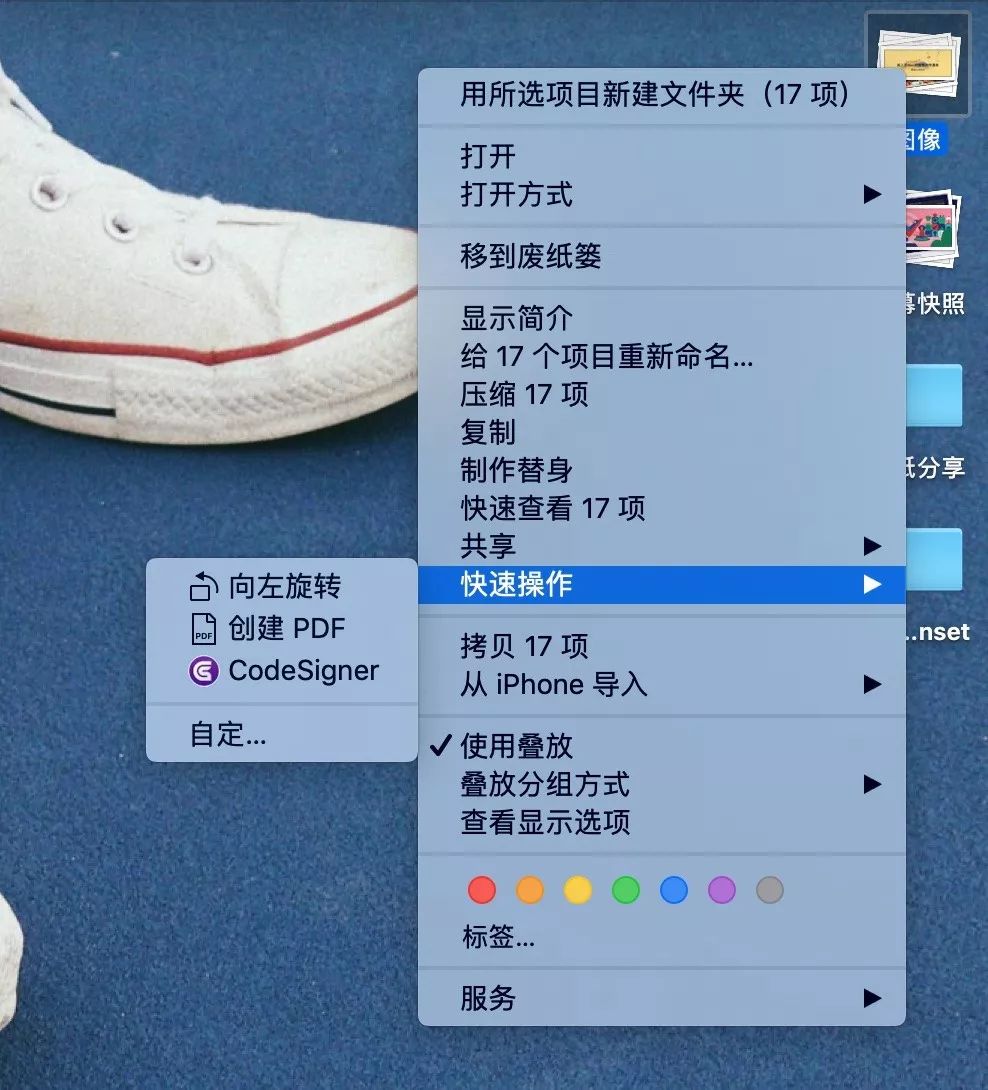Expand the 共享 submenu arrow
The height and width of the screenshot is (1090, 988).
click(x=872, y=546)
